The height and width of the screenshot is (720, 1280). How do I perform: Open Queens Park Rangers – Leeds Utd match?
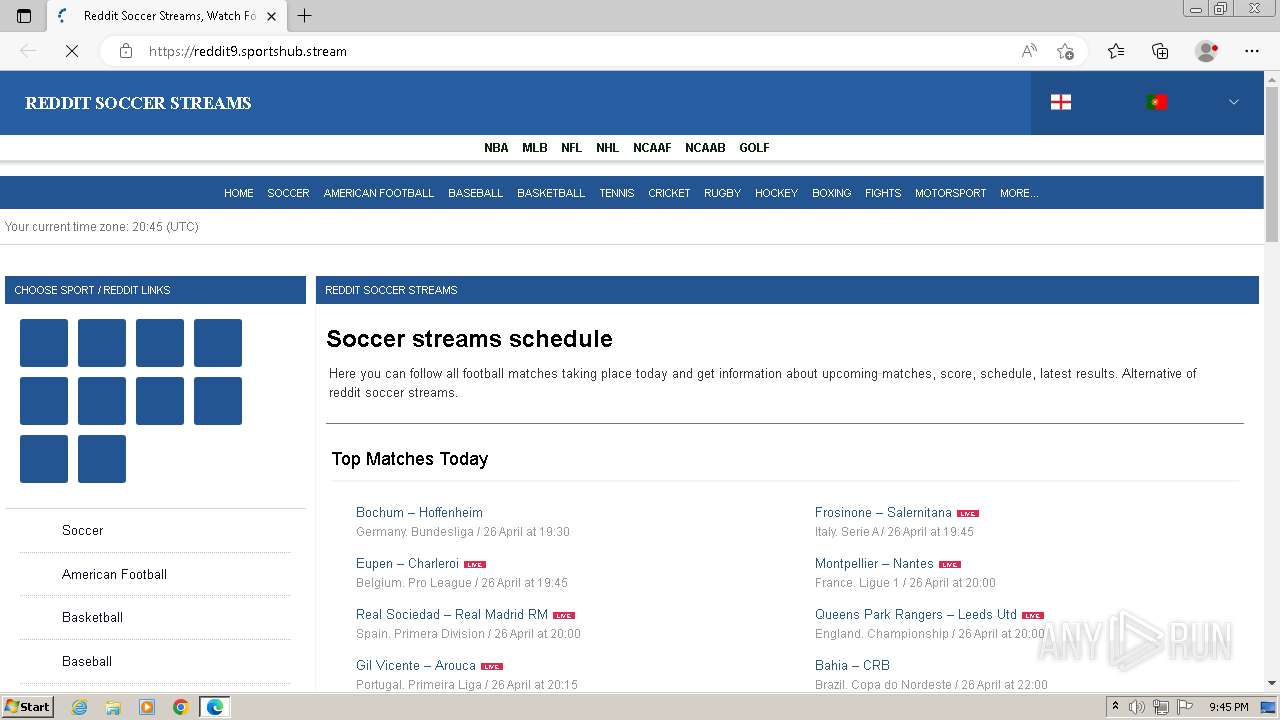tap(916, 615)
